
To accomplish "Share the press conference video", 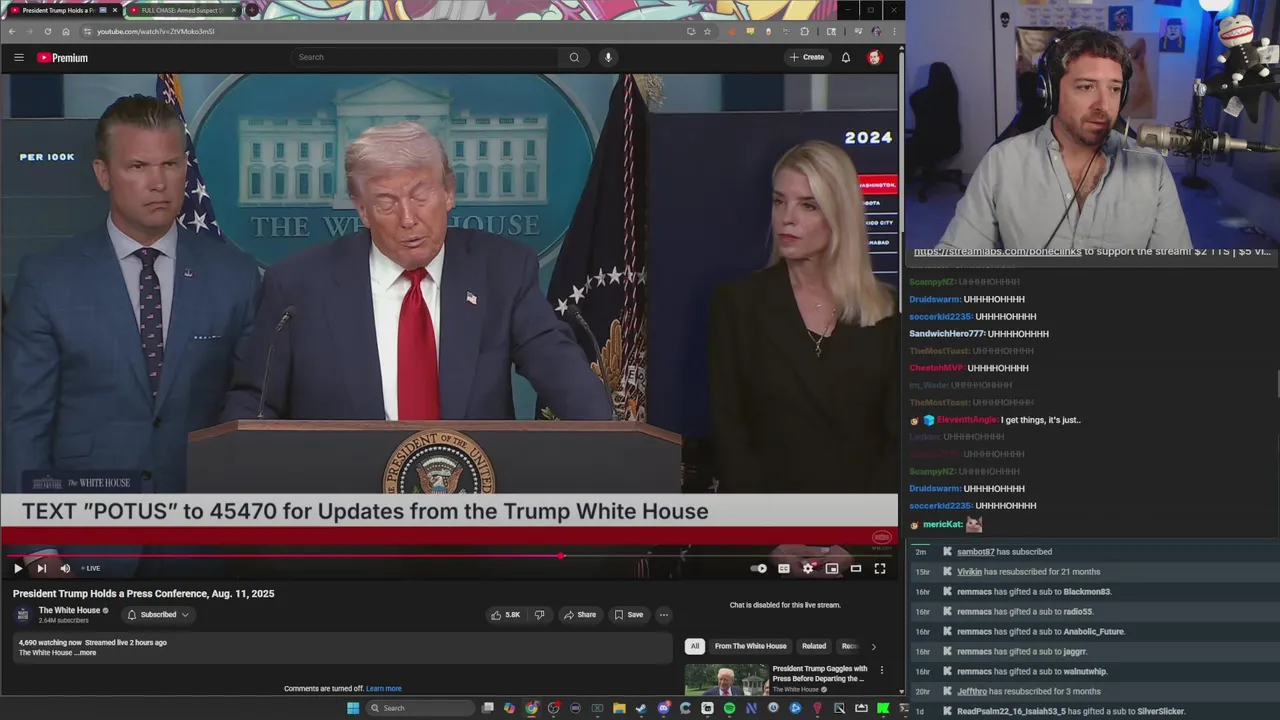I will (x=579, y=615).
